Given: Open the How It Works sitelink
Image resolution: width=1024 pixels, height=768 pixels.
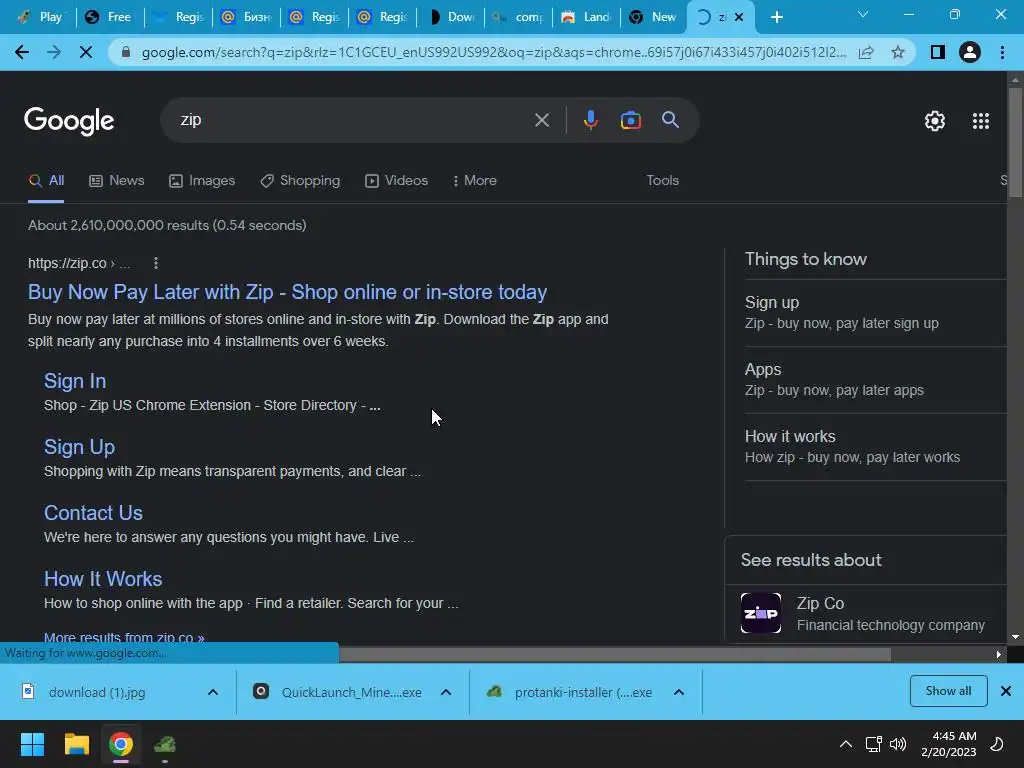Looking at the screenshot, I should pos(103,579).
